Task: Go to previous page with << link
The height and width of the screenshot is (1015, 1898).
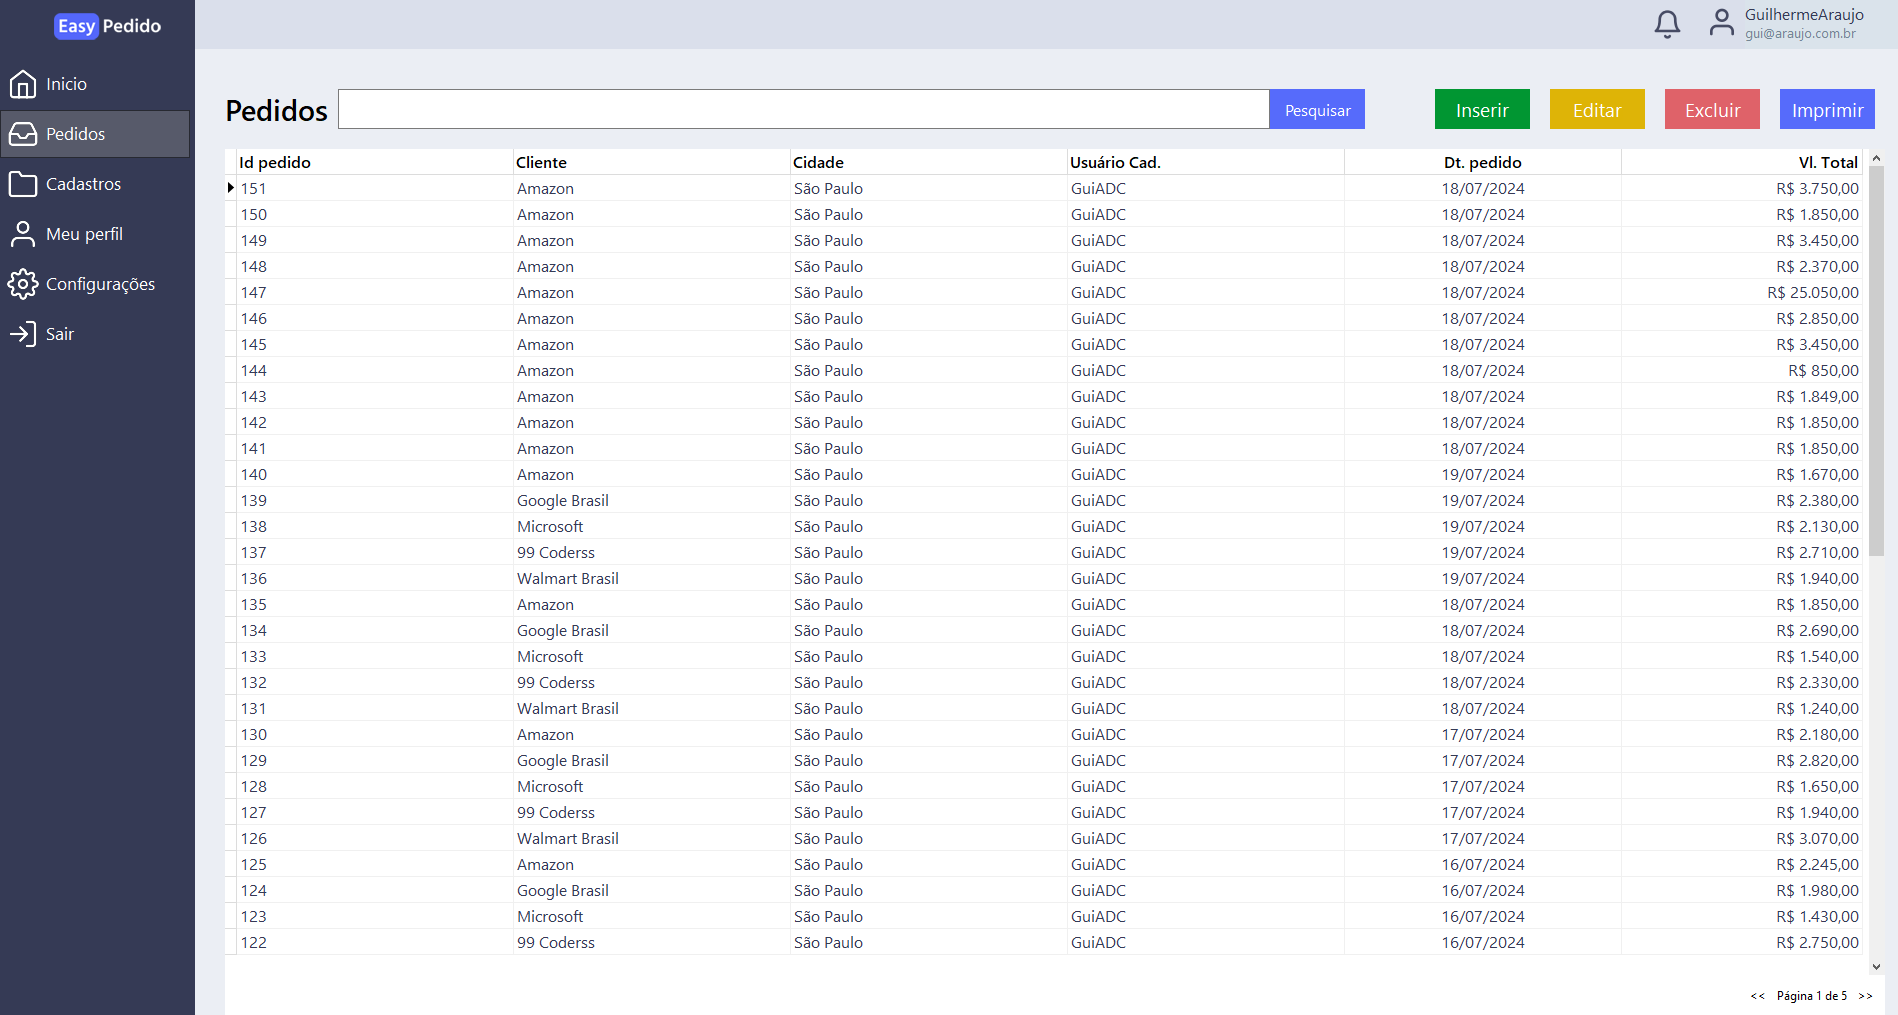Action: (1758, 996)
